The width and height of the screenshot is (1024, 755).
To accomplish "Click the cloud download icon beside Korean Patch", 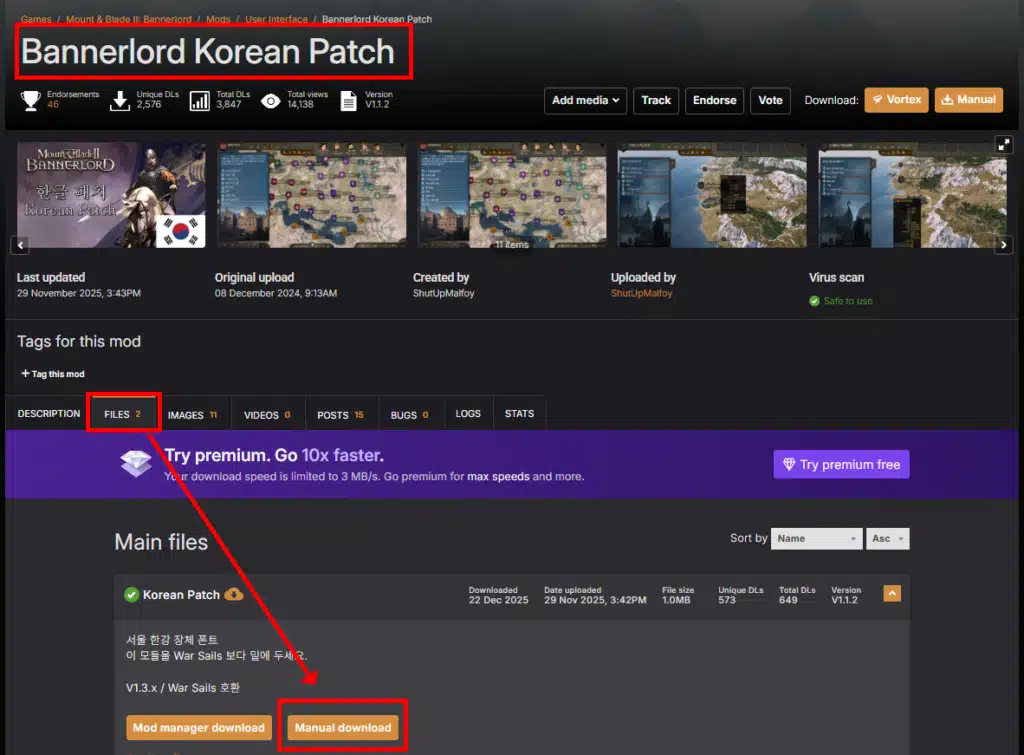I will [234, 594].
